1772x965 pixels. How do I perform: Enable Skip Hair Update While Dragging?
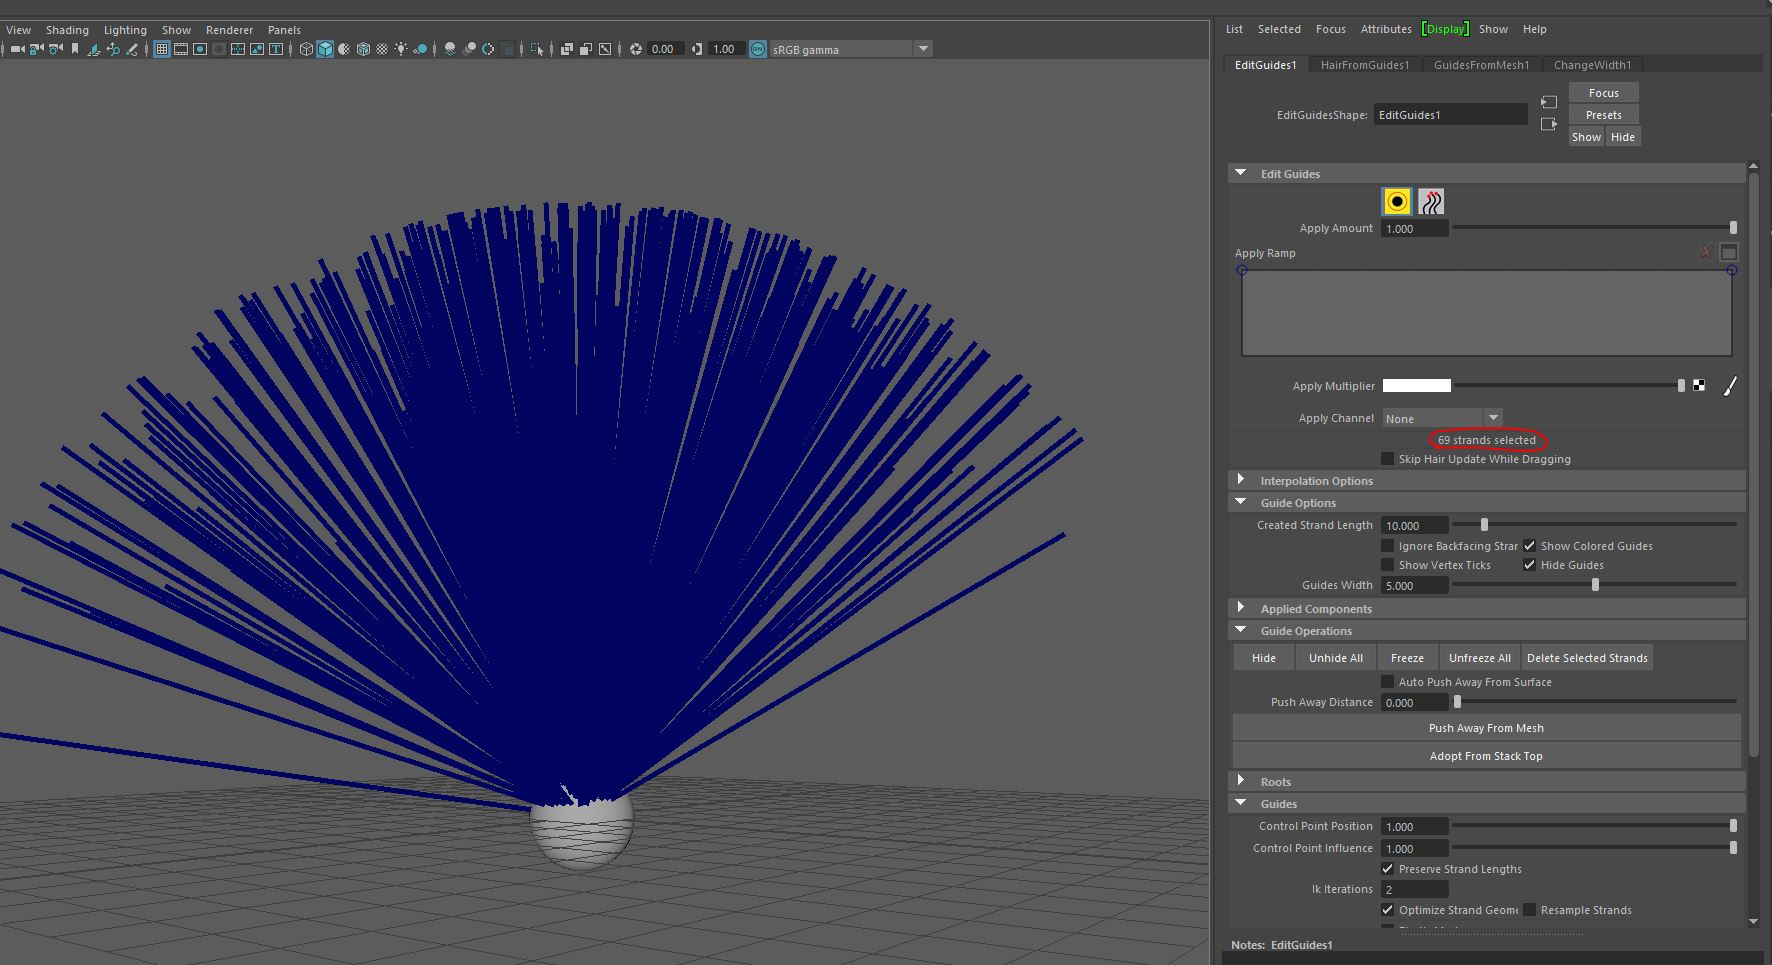[x=1387, y=459]
